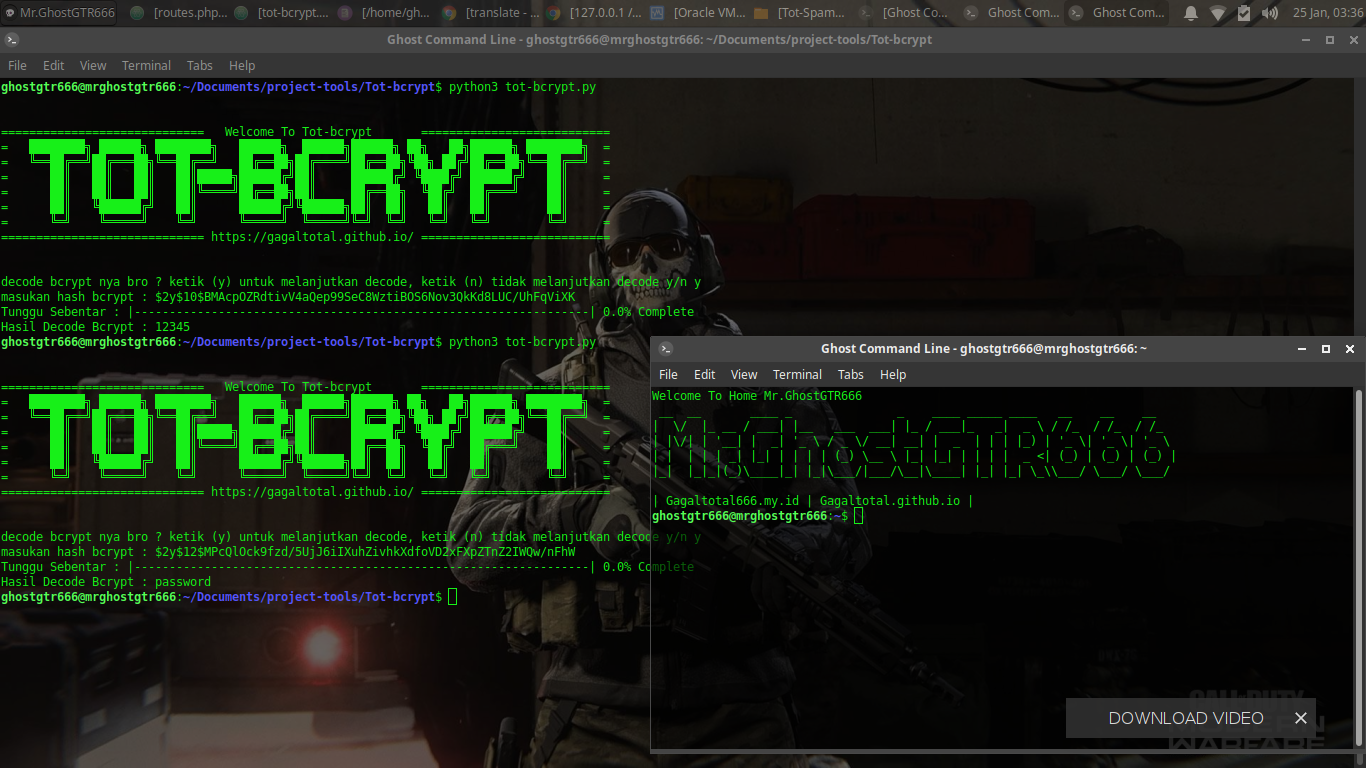The height and width of the screenshot is (768, 1366).
Task: Open the volume speaker indicator
Action: 1270,13
